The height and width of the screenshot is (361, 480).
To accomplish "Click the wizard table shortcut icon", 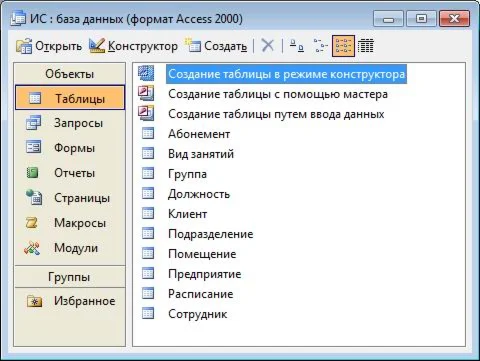I will click(x=146, y=93).
